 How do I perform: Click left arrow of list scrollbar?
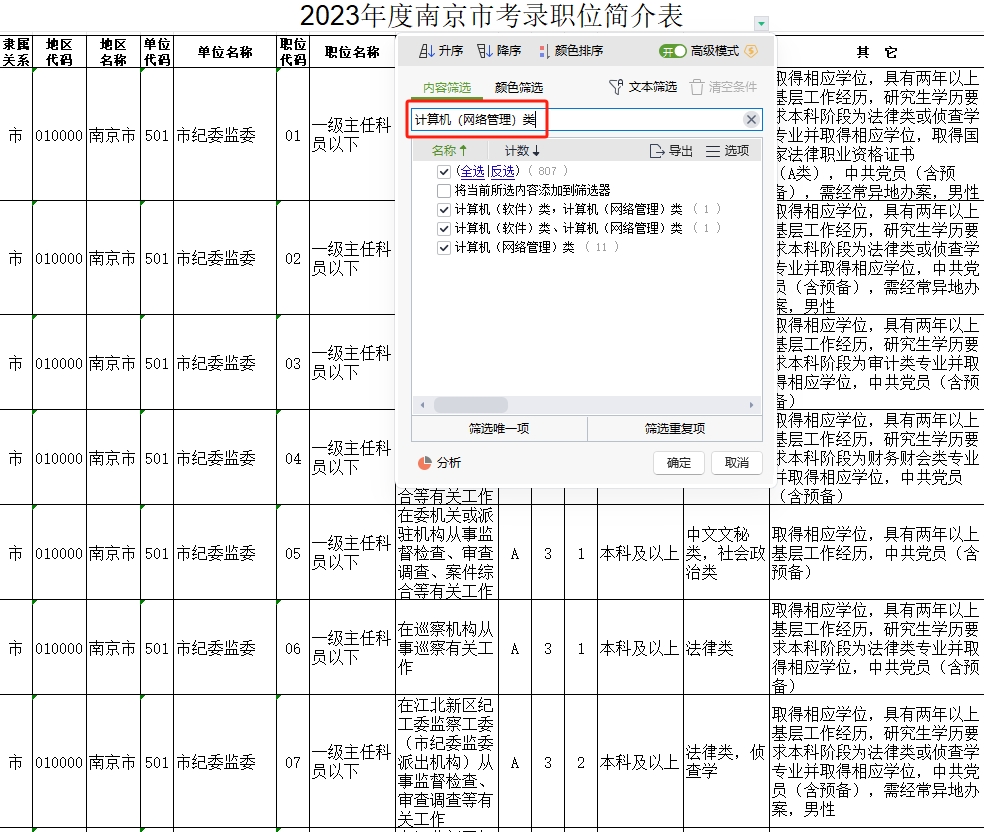[422, 405]
